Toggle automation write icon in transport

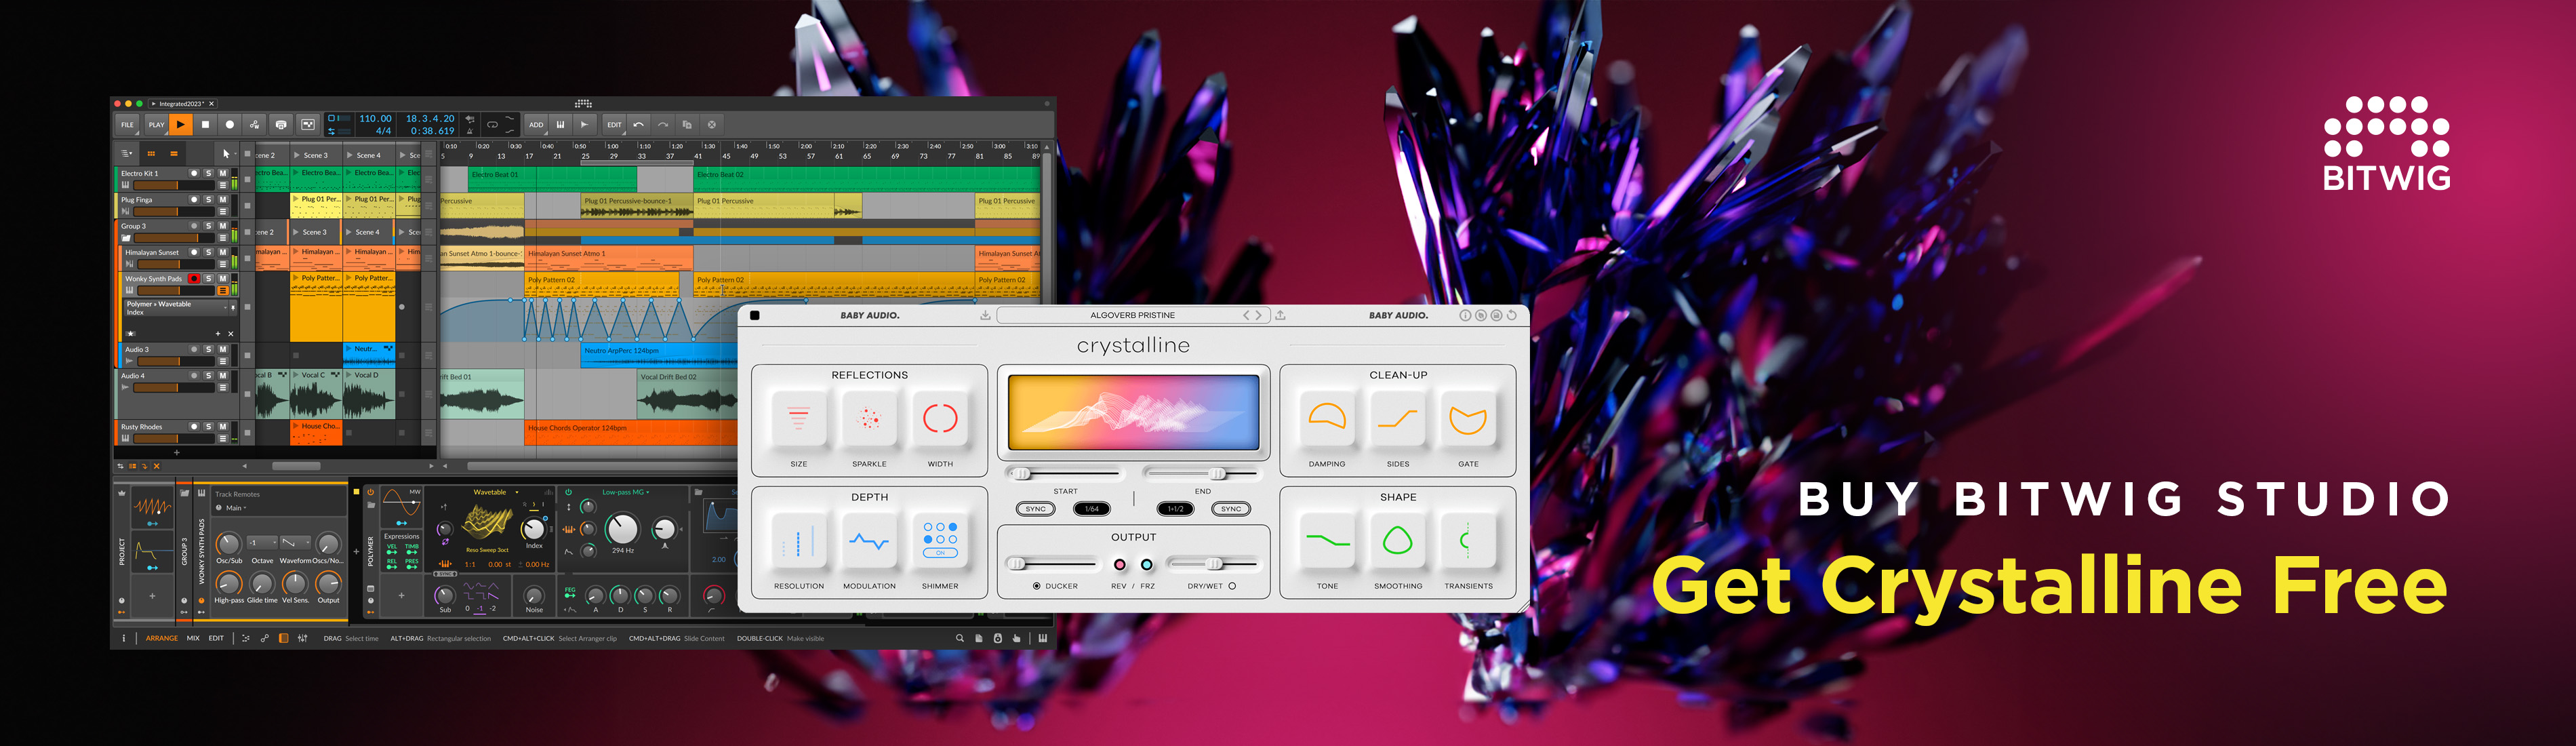coord(255,125)
